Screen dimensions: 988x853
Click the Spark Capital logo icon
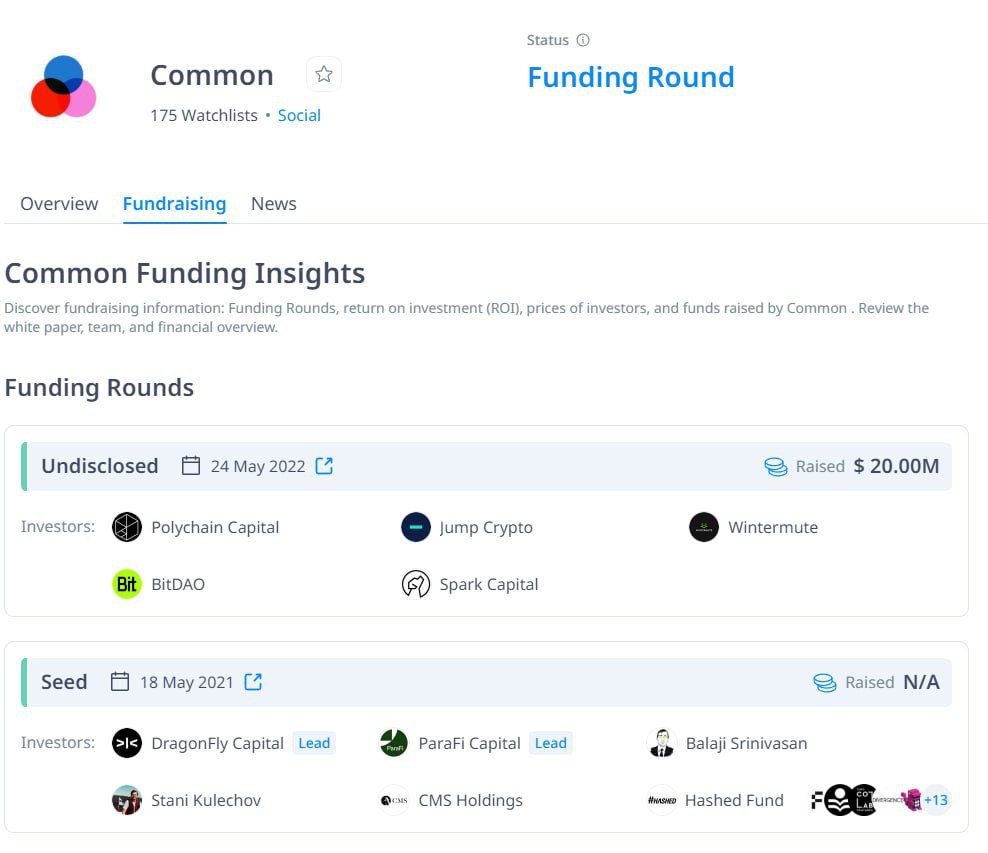(416, 584)
